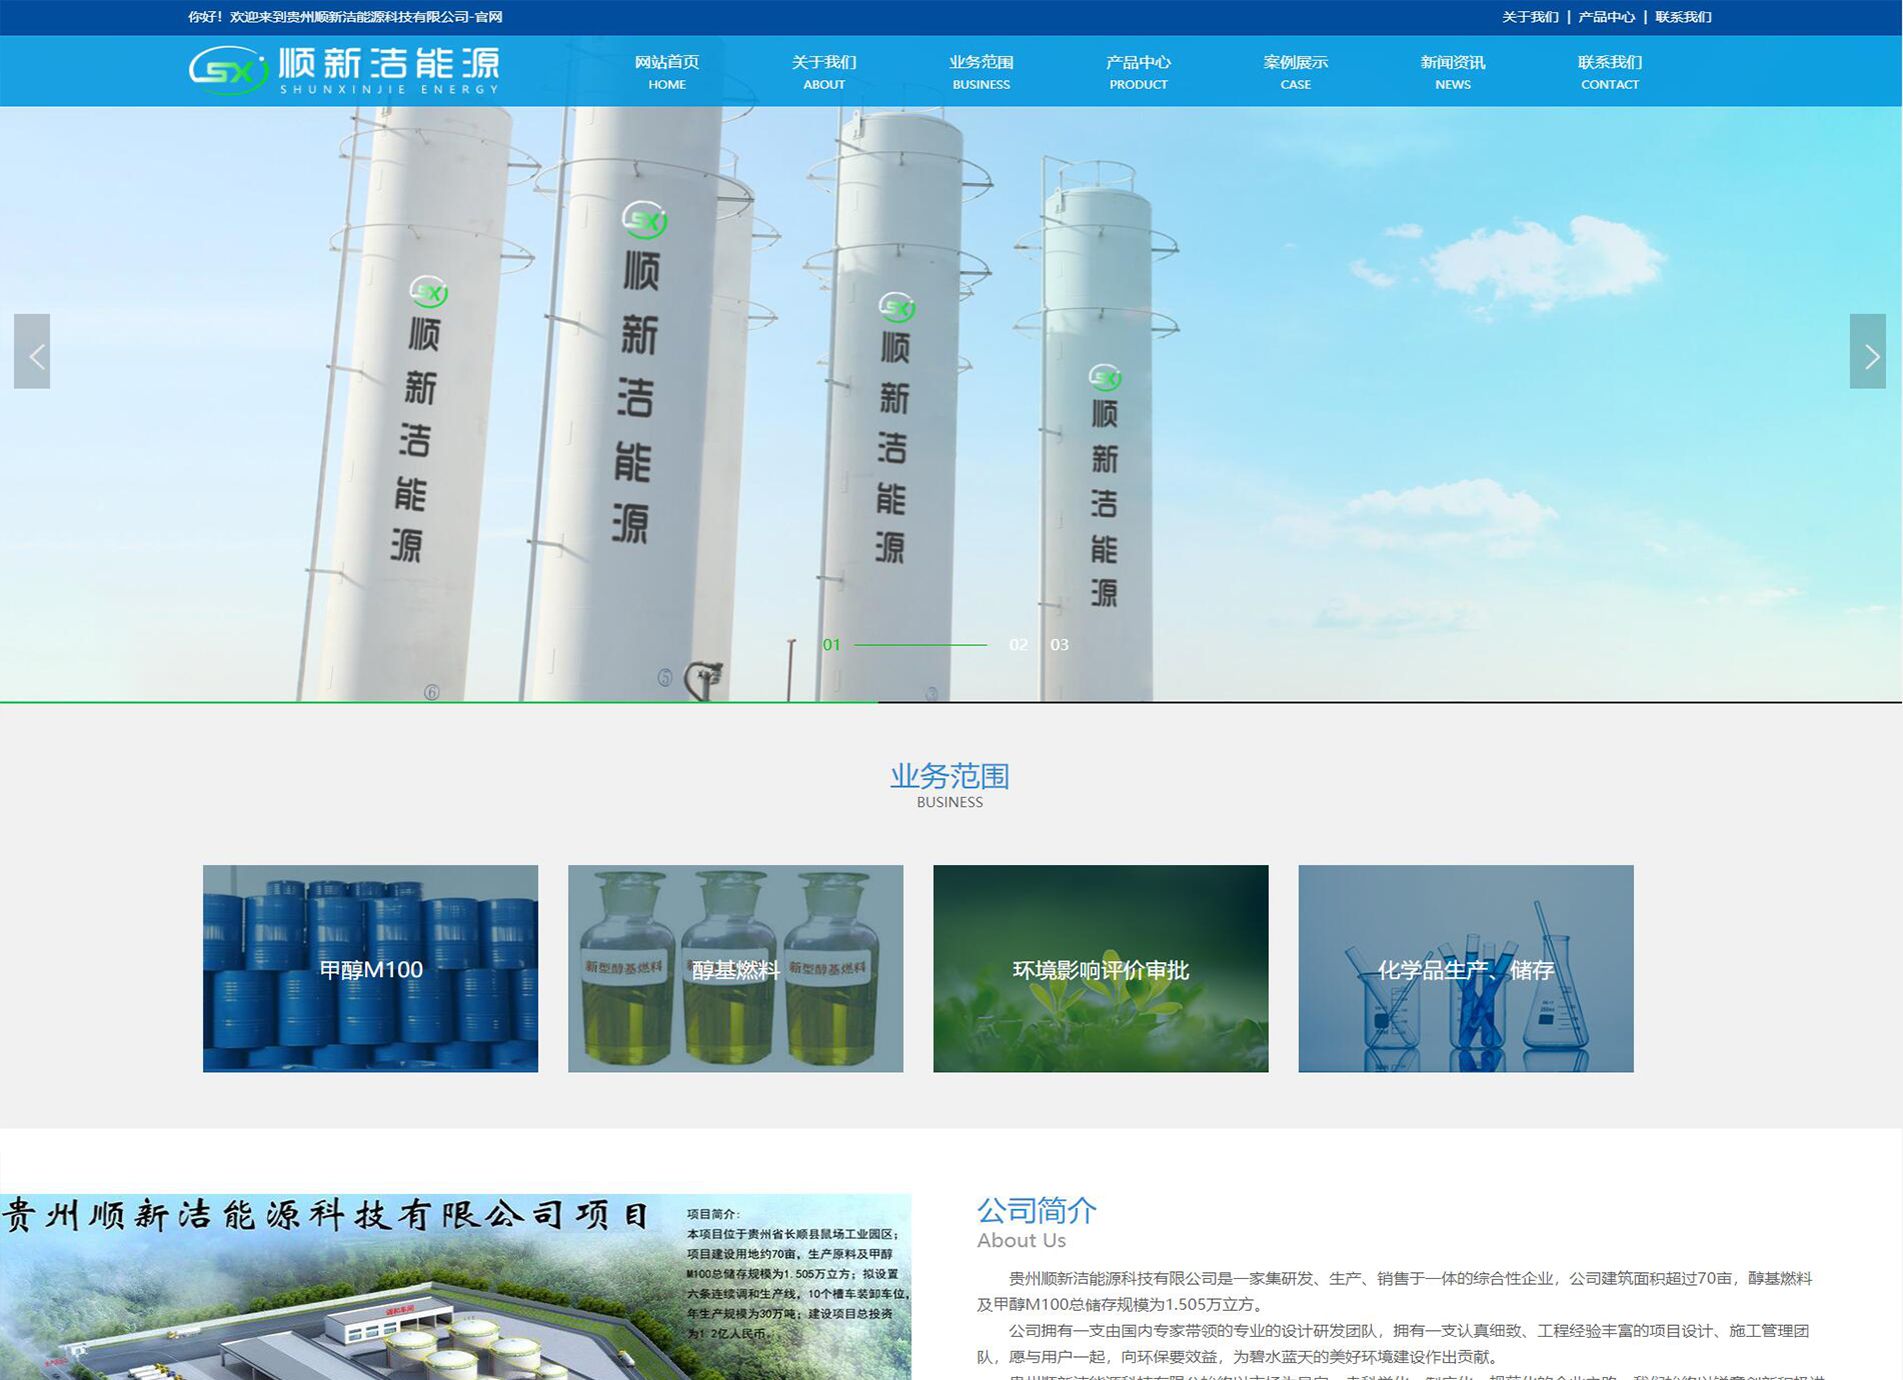Image resolution: width=1903 pixels, height=1380 pixels.
Task: Click top-bar 关于我们 link
Action: [1530, 17]
